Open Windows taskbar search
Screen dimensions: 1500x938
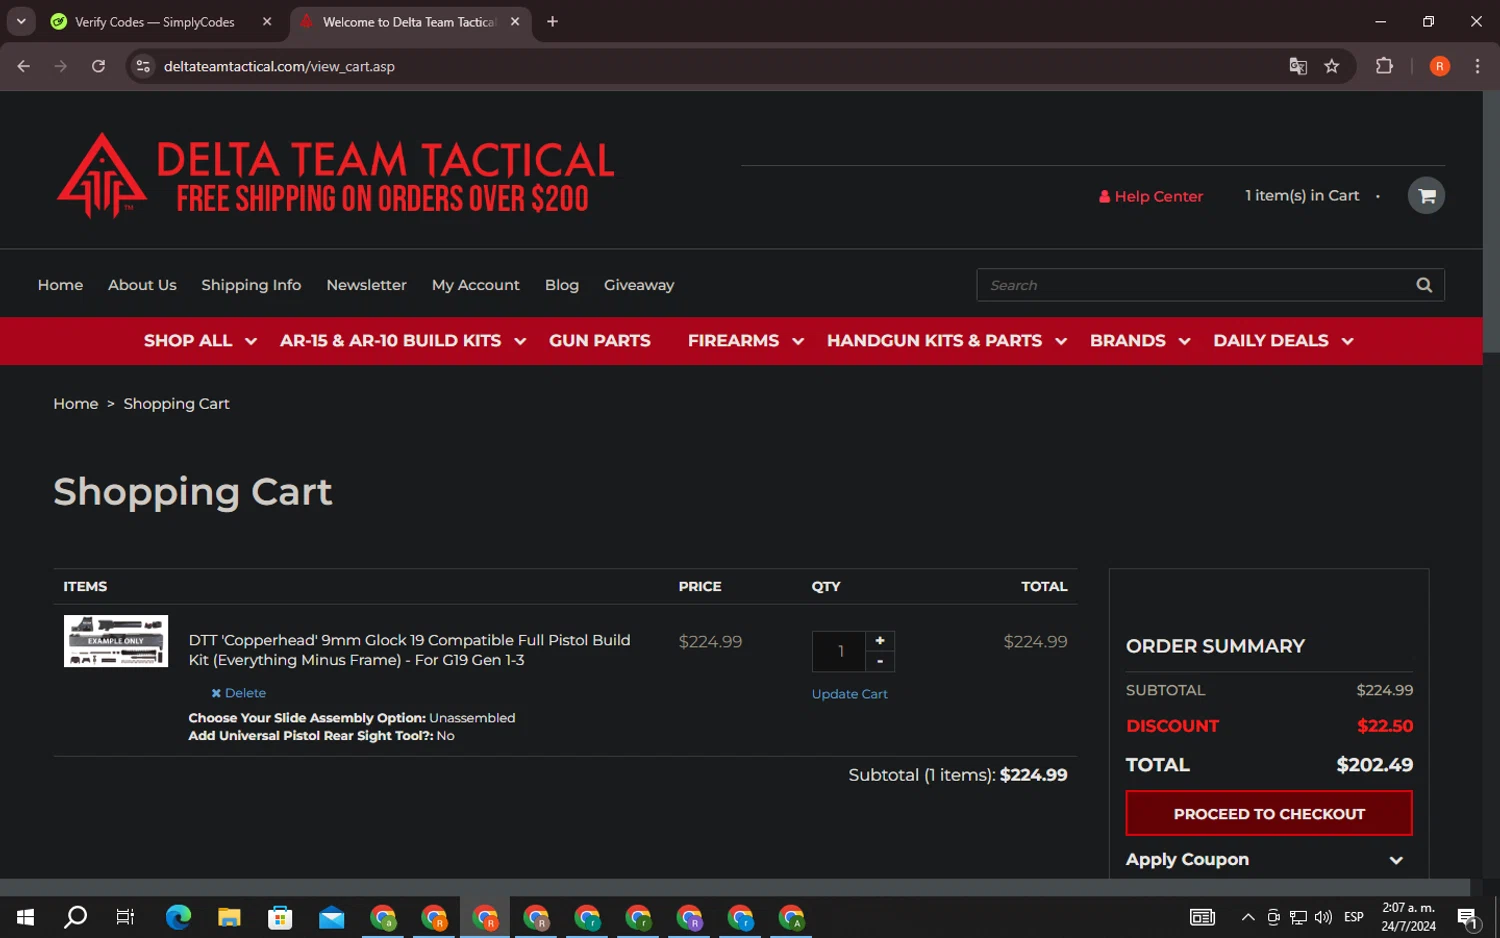coord(75,917)
